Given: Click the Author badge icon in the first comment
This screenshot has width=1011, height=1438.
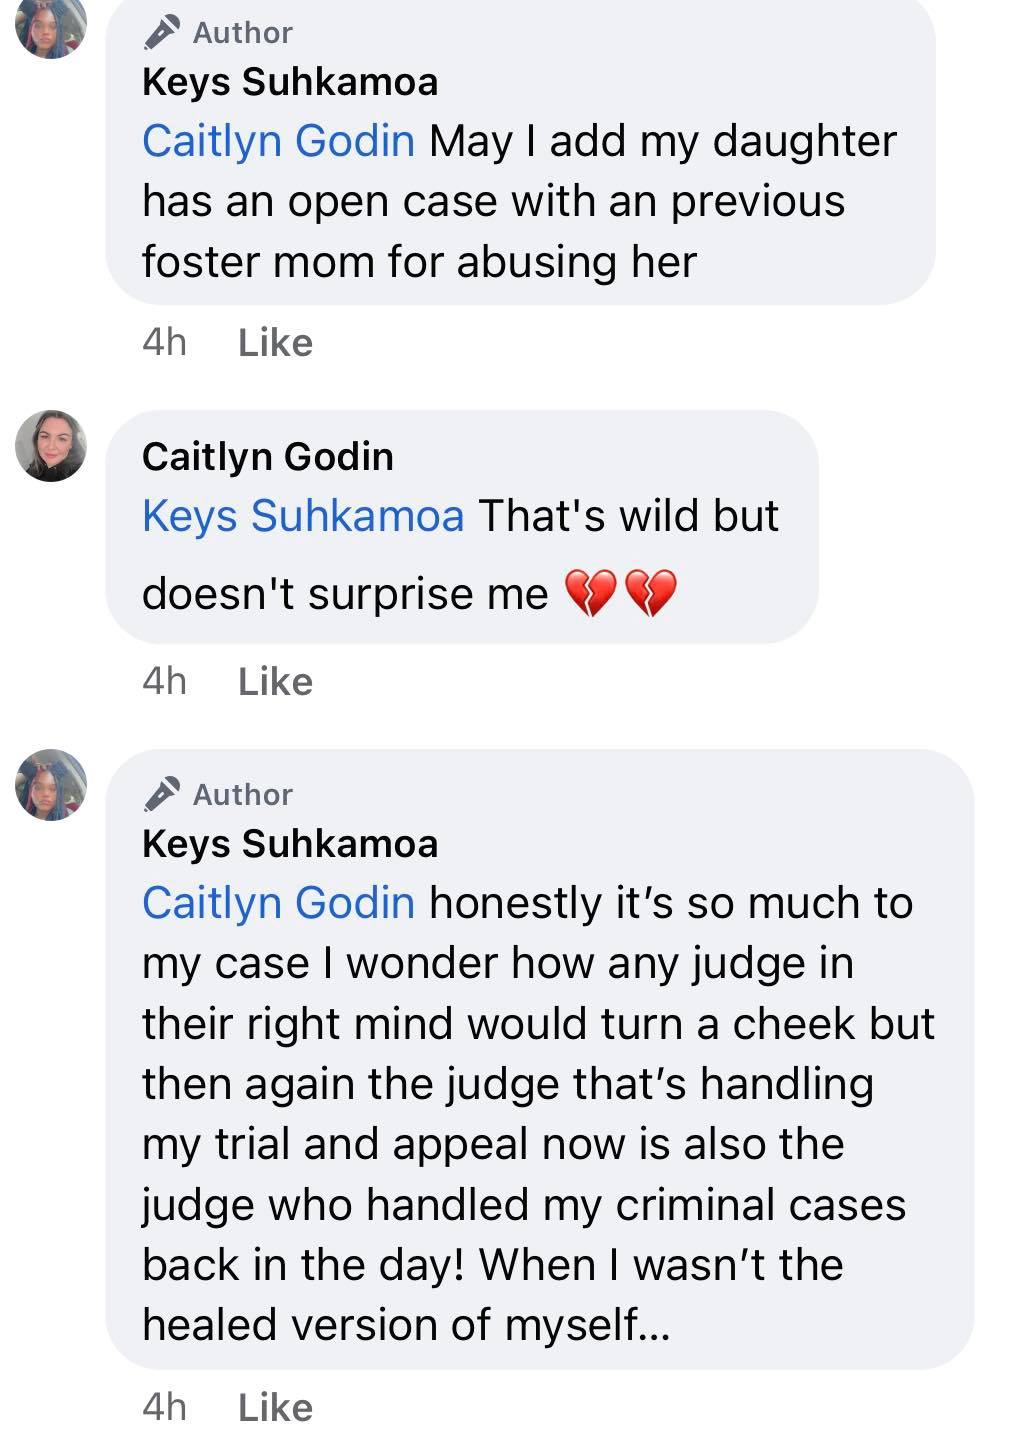Looking at the screenshot, I should 162,33.
